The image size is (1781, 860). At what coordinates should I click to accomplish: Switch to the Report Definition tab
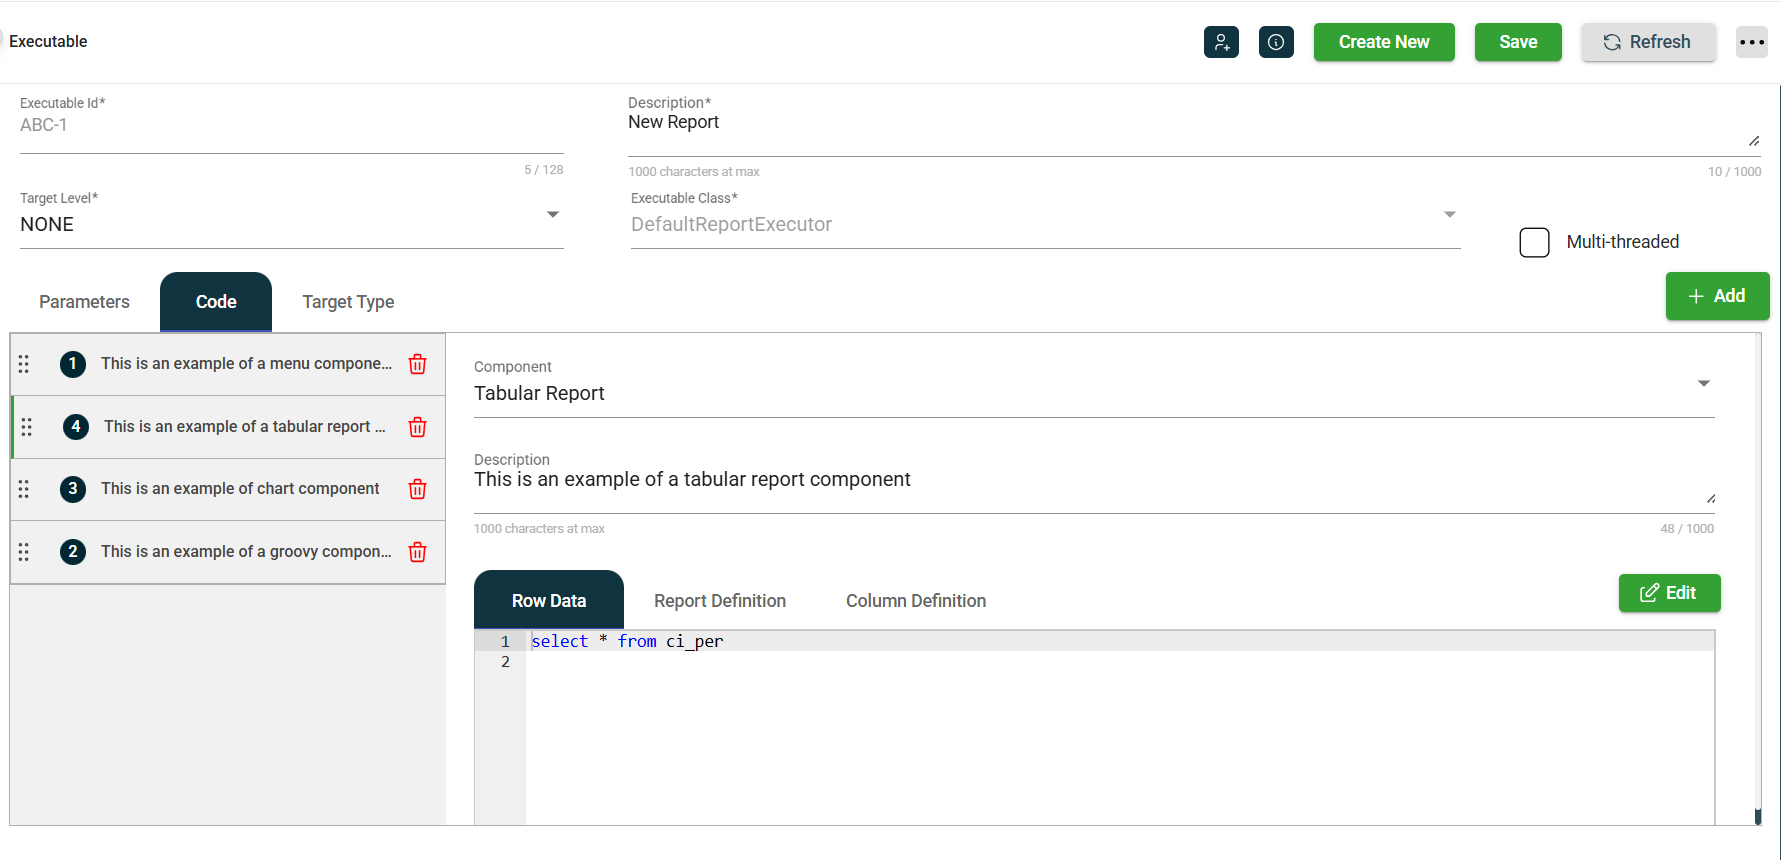719,601
